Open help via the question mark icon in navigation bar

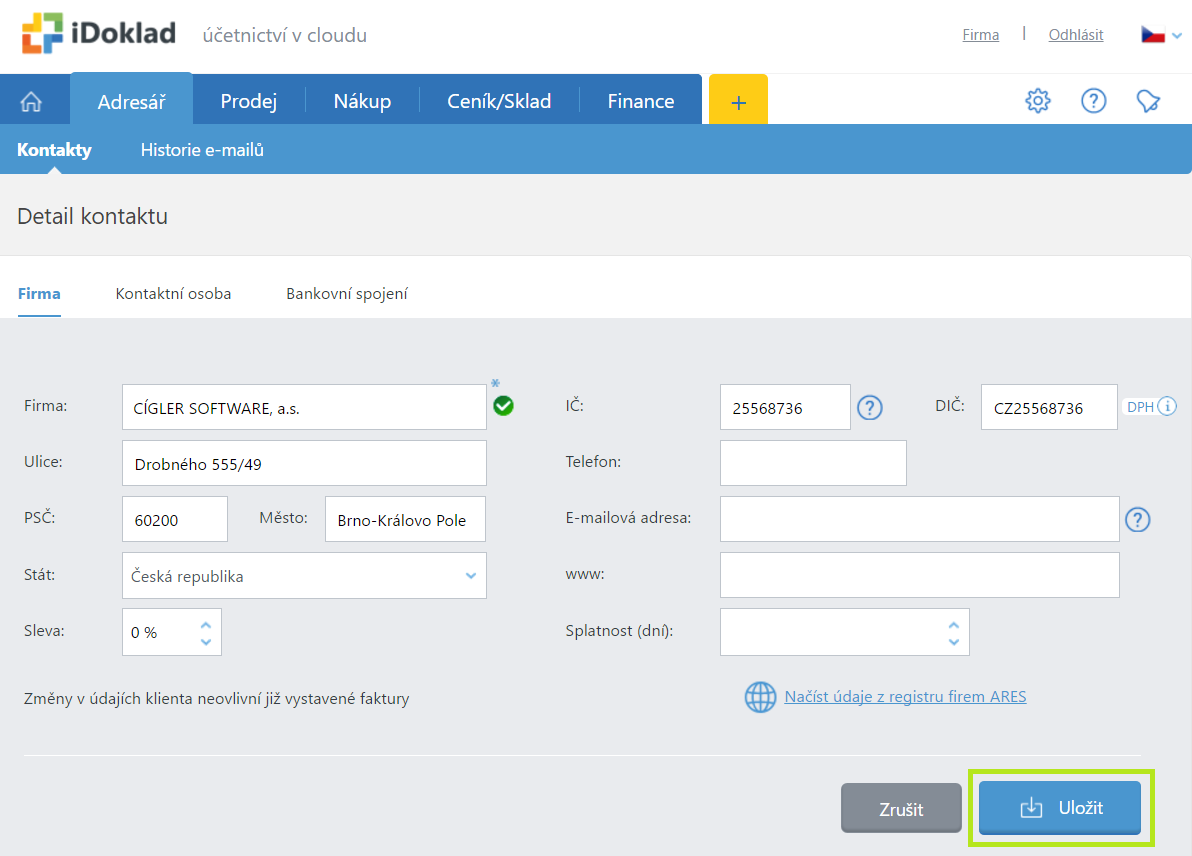click(x=1093, y=100)
